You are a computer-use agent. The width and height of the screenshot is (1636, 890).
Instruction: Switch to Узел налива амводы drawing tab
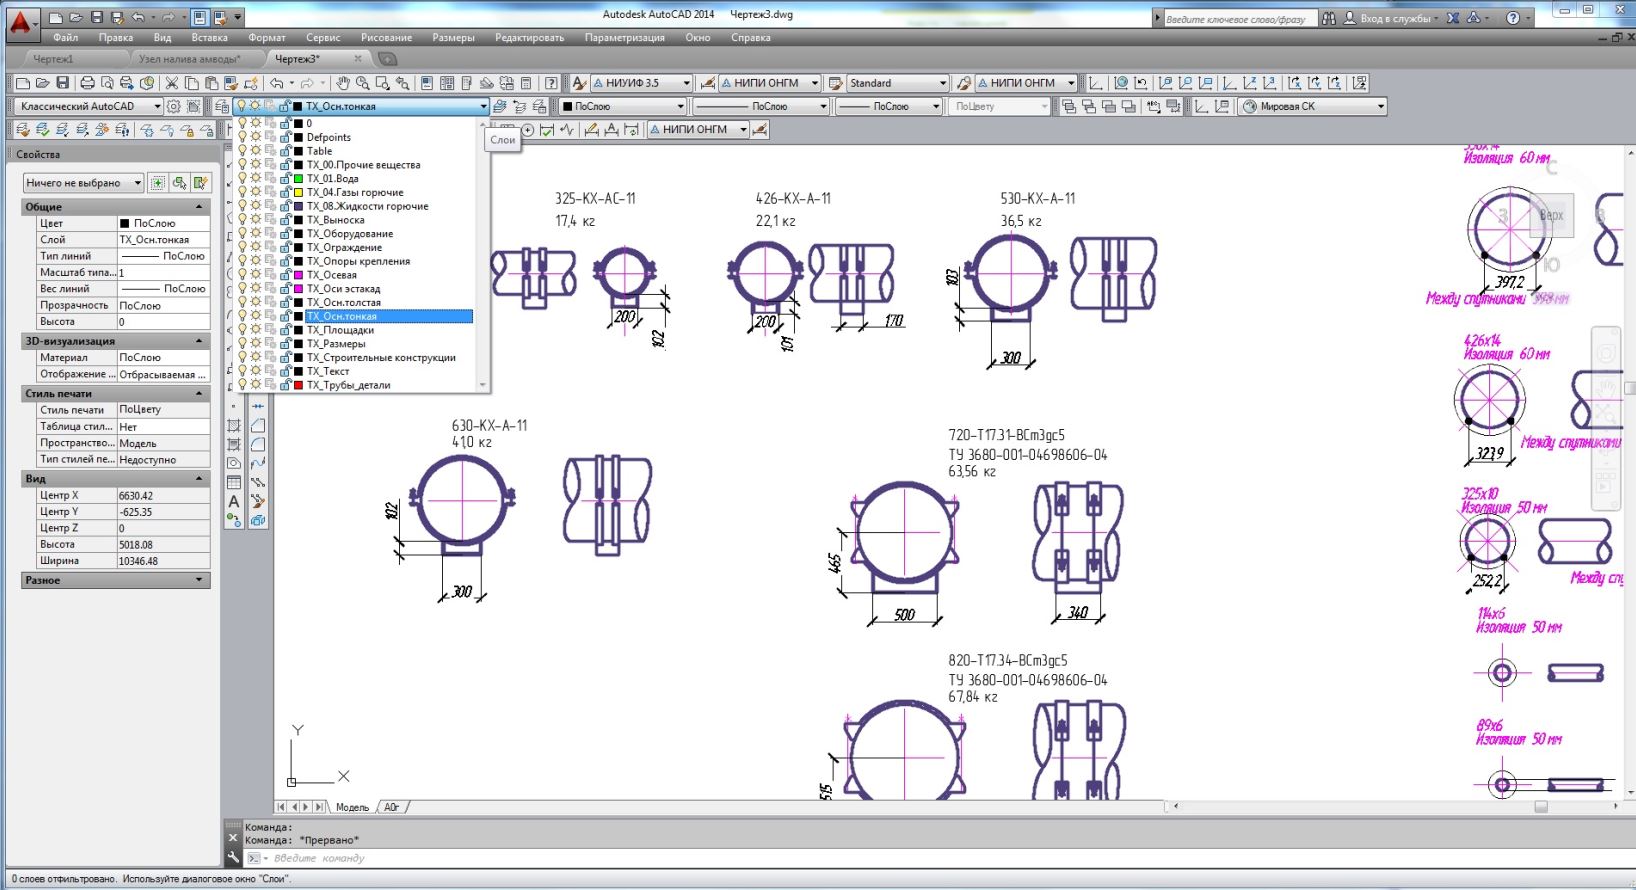click(x=189, y=59)
